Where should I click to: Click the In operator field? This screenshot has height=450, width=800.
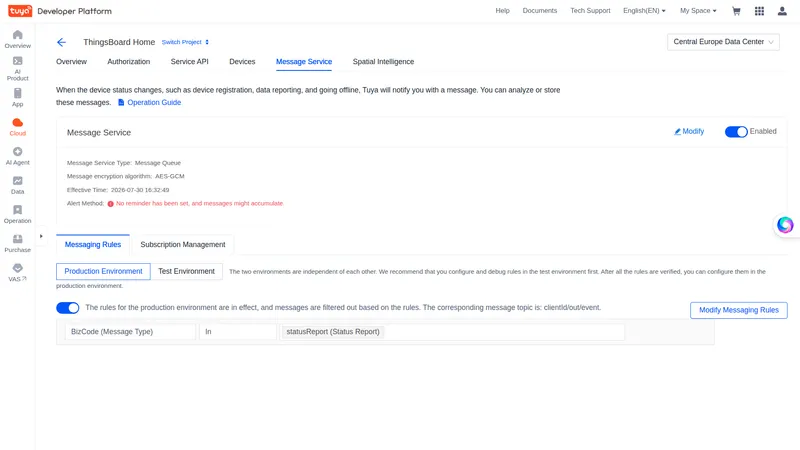coord(238,332)
